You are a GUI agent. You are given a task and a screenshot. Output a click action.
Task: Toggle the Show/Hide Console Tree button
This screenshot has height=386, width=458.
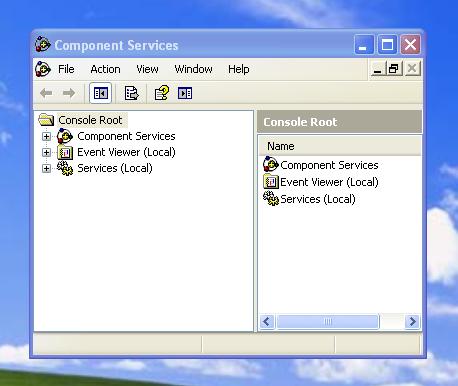100,93
